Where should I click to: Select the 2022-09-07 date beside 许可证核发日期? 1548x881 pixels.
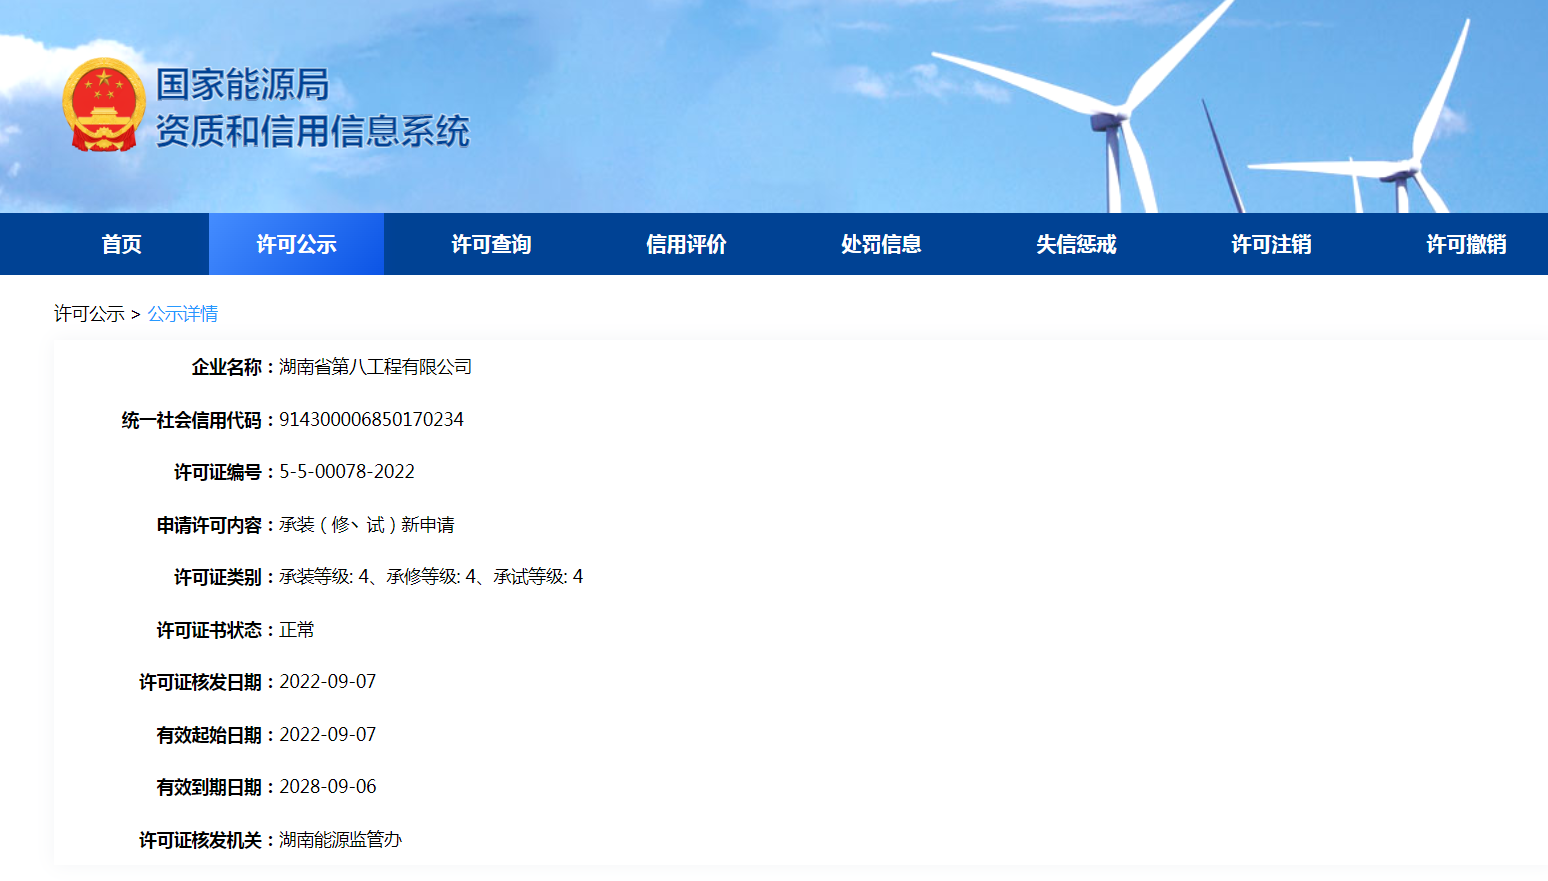click(x=328, y=682)
